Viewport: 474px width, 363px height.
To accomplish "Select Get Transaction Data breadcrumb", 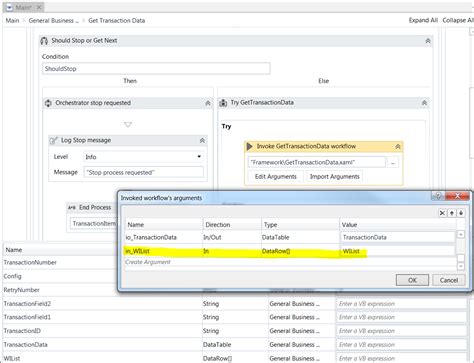I will [116, 21].
